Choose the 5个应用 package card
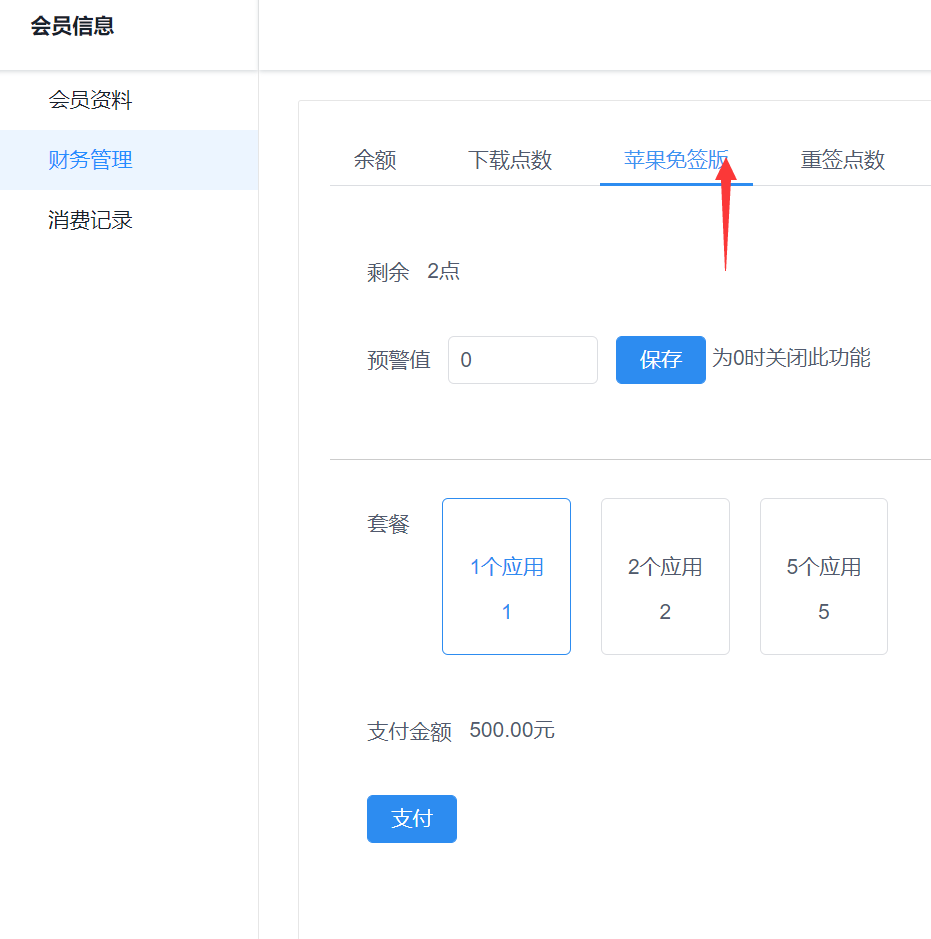 (824, 576)
